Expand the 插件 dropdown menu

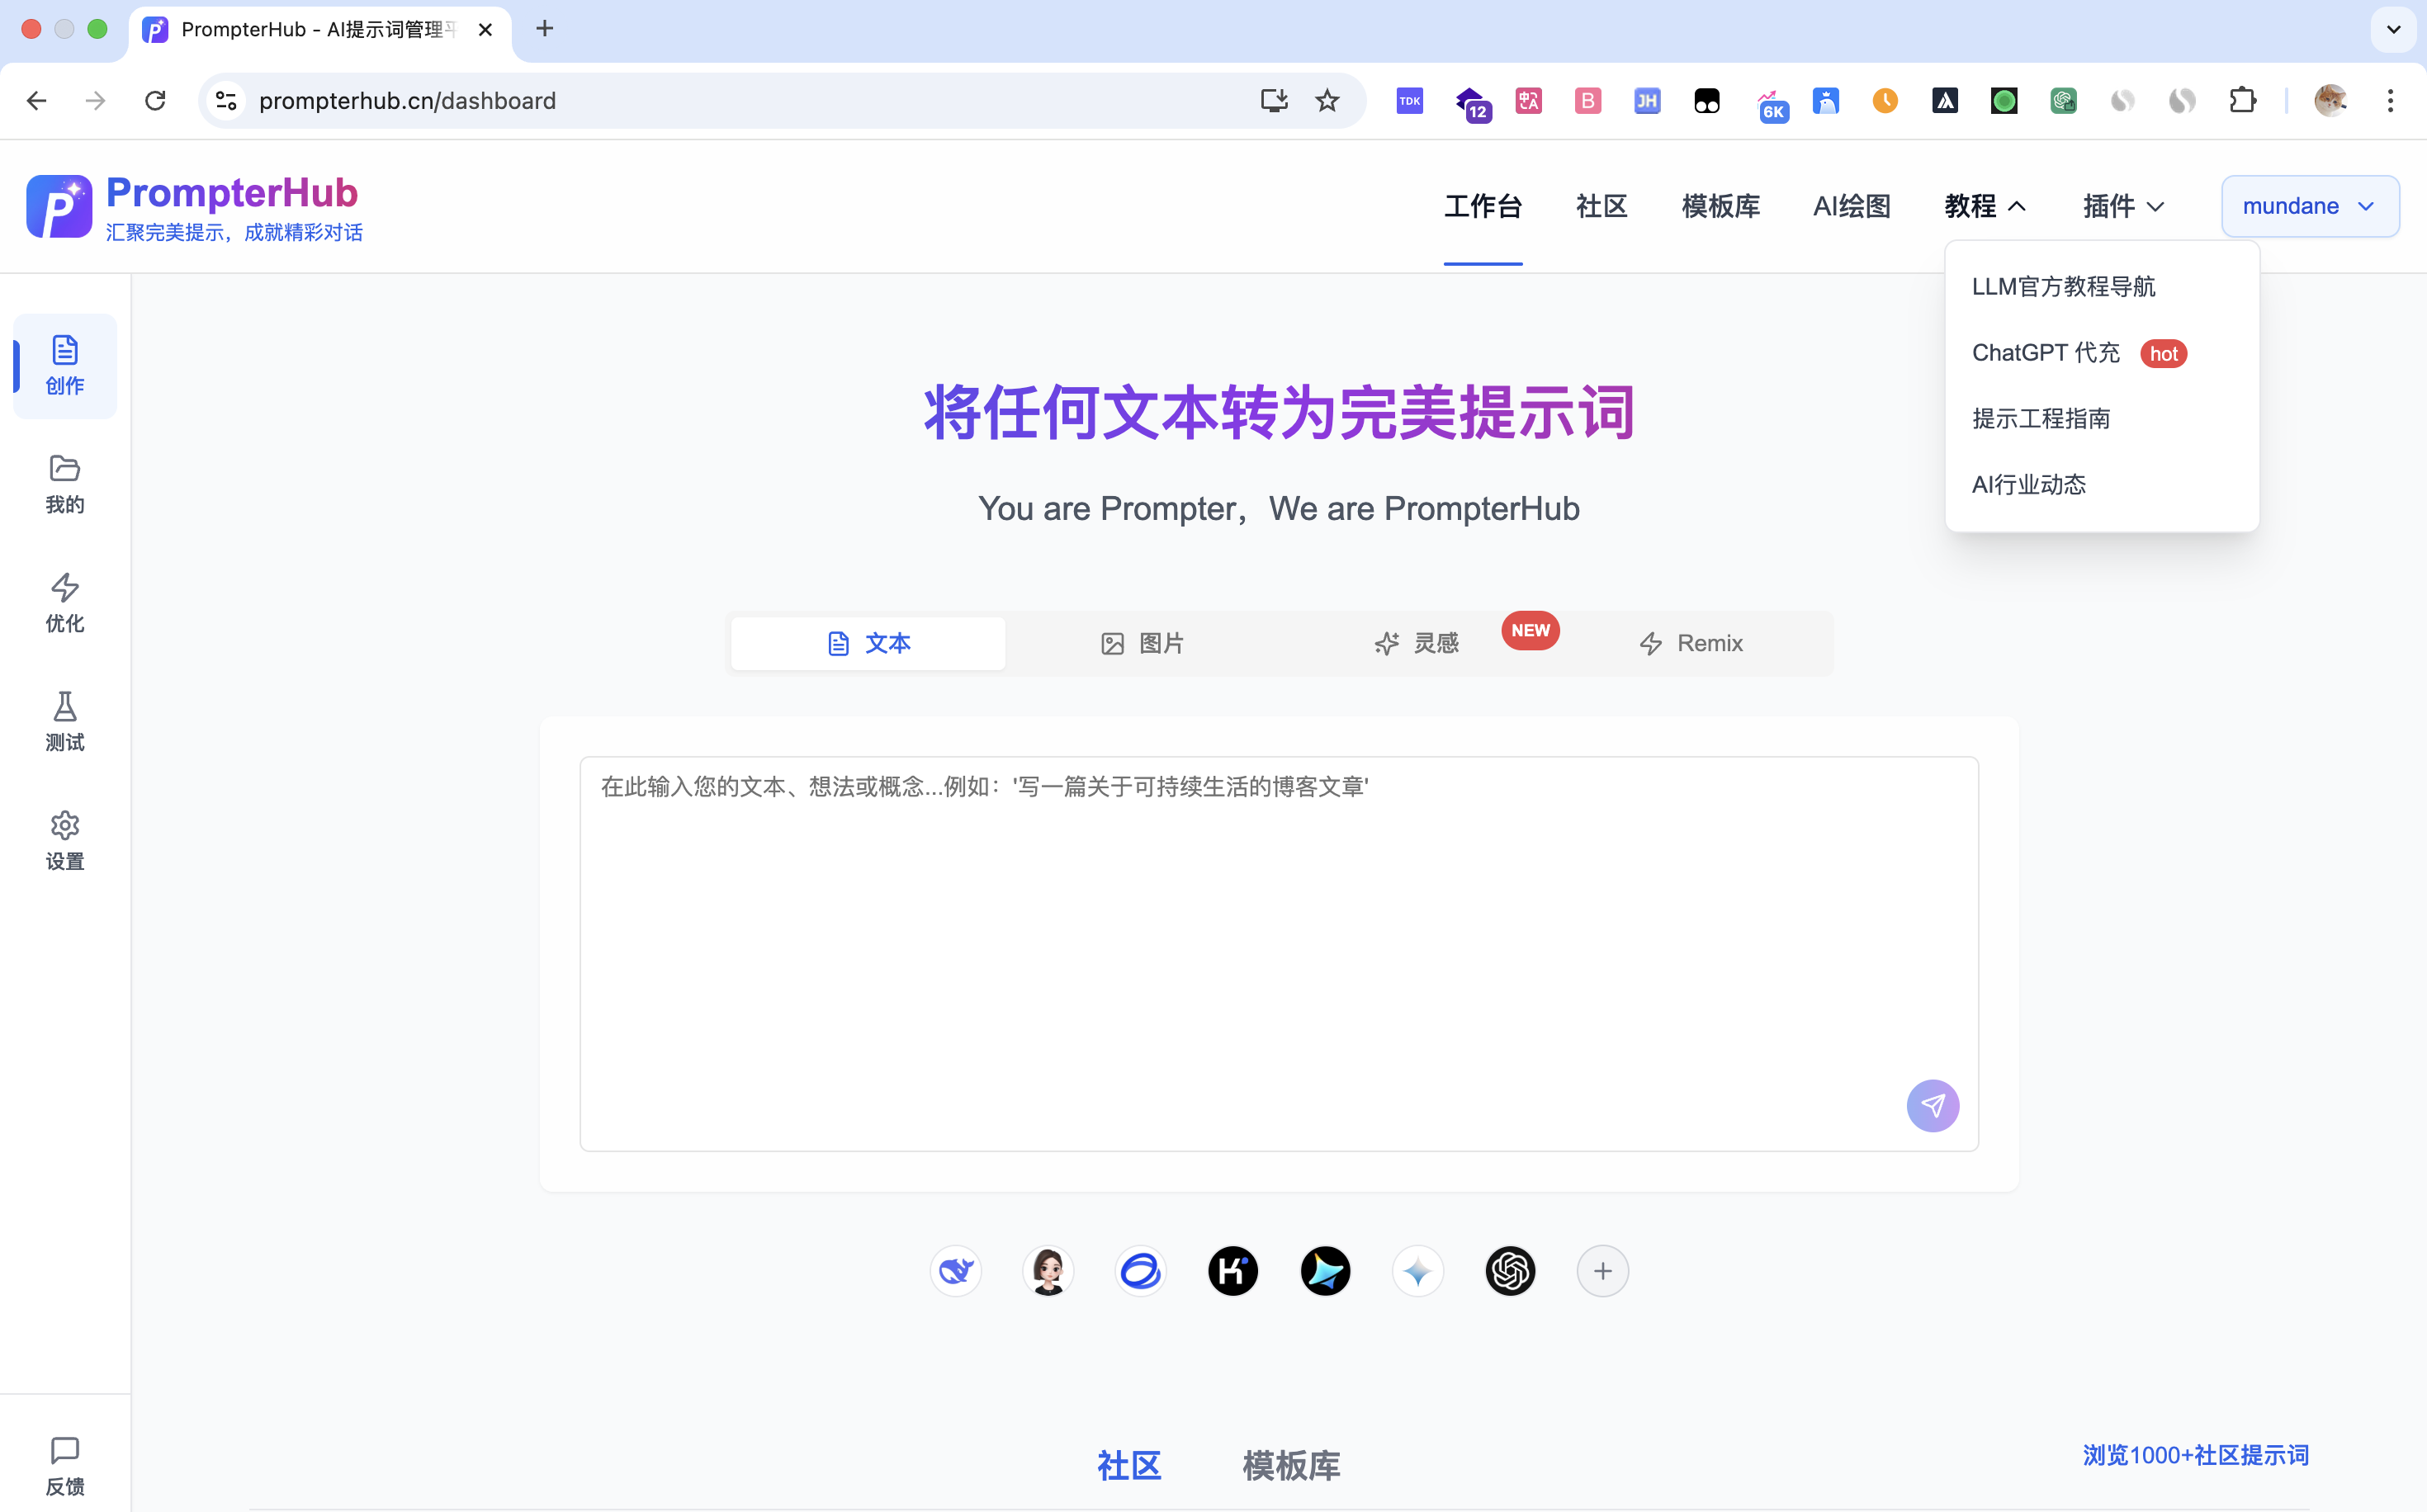(x=2123, y=206)
